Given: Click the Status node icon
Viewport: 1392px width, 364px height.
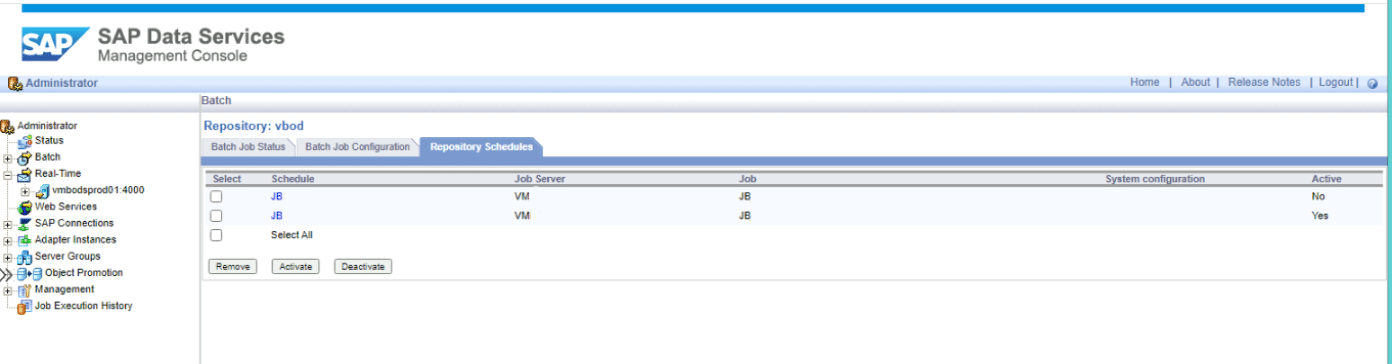Looking at the screenshot, I should 25,141.
